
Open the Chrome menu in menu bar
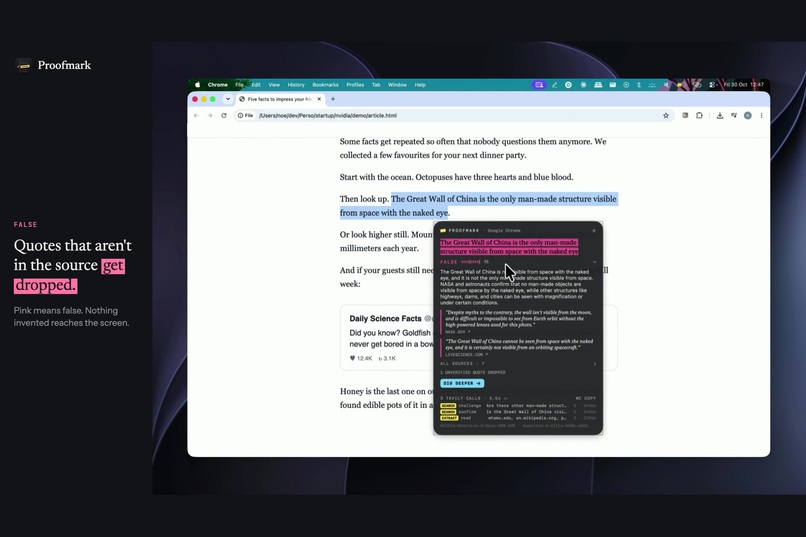(217, 85)
